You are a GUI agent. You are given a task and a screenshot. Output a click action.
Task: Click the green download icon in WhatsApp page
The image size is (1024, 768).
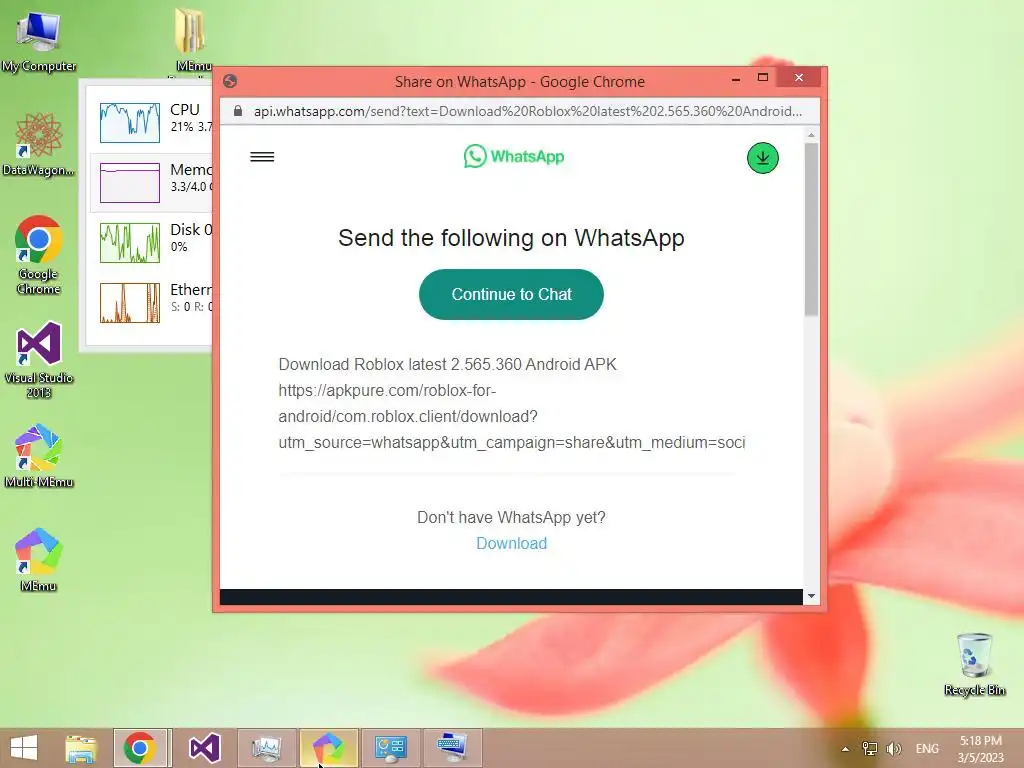[x=762, y=158]
